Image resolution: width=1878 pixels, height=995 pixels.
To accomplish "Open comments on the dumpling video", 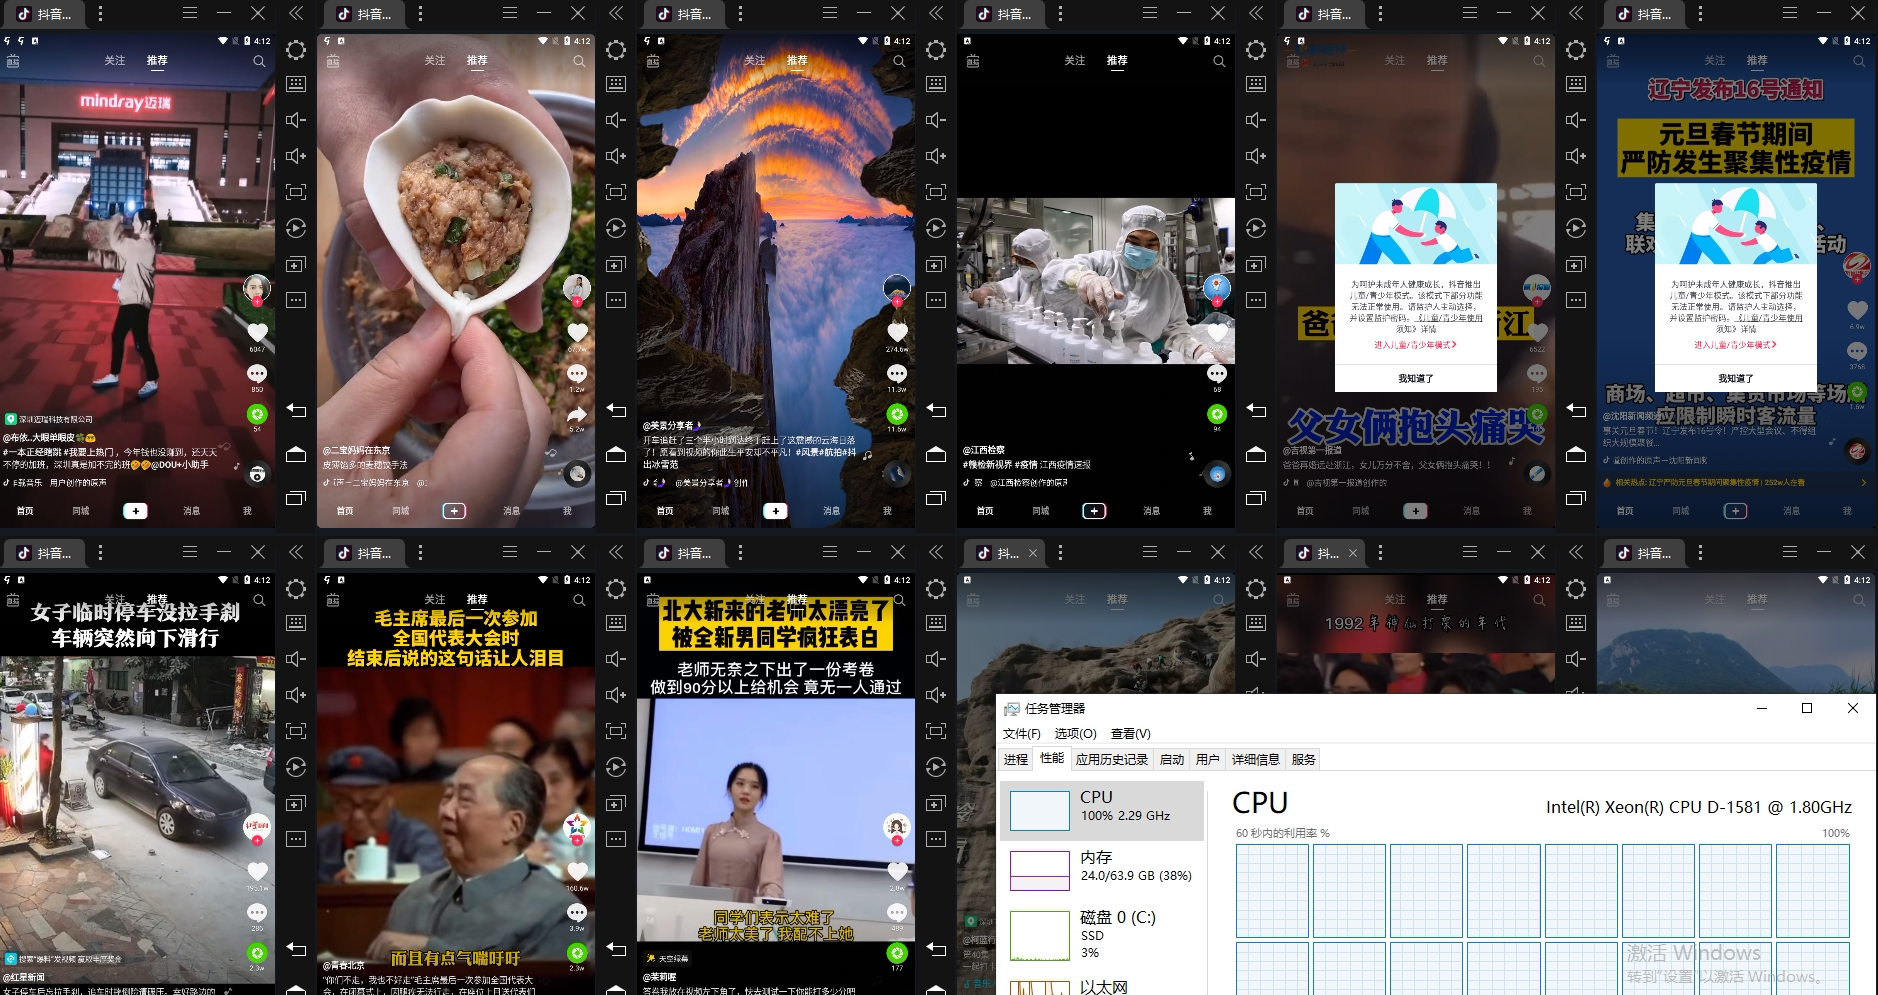I will point(577,373).
